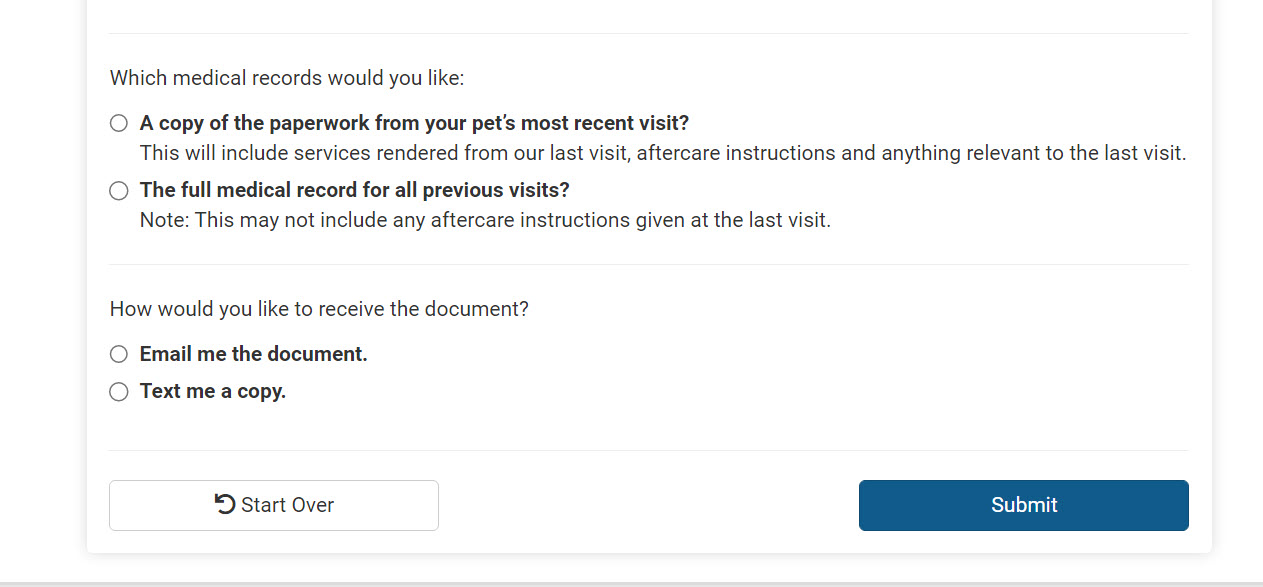This screenshot has height=587, width=1263.
Task: Choose the full medical record radio circle
Action: (x=119, y=190)
